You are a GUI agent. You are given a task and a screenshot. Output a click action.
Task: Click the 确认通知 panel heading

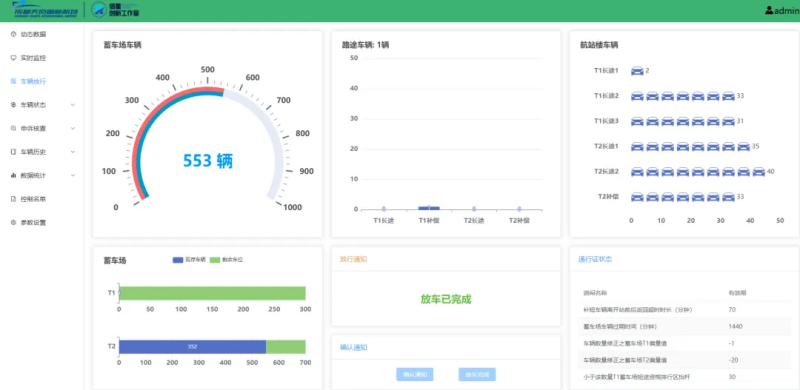coord(354,347)
